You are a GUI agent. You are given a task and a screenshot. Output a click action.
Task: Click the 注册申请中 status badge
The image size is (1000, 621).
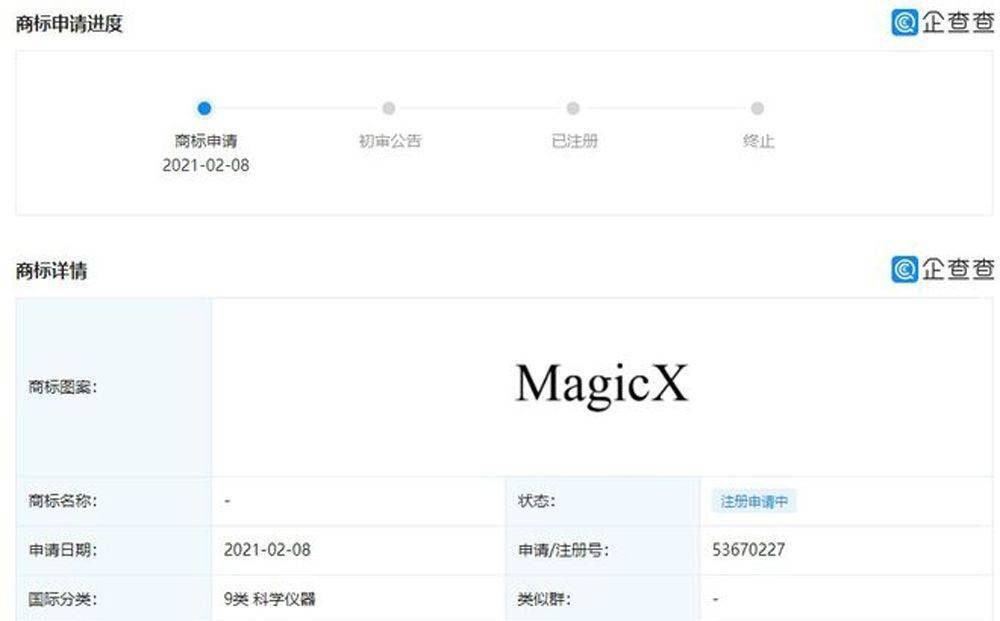pyautogui.click(x=754, y=502)
